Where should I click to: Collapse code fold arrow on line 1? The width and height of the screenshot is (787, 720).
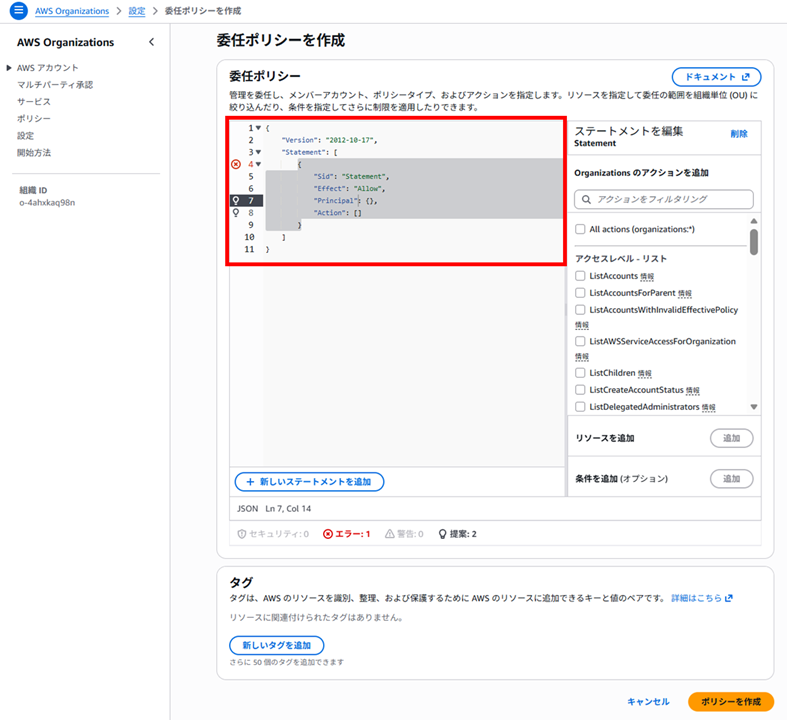[x=258, y=128]
